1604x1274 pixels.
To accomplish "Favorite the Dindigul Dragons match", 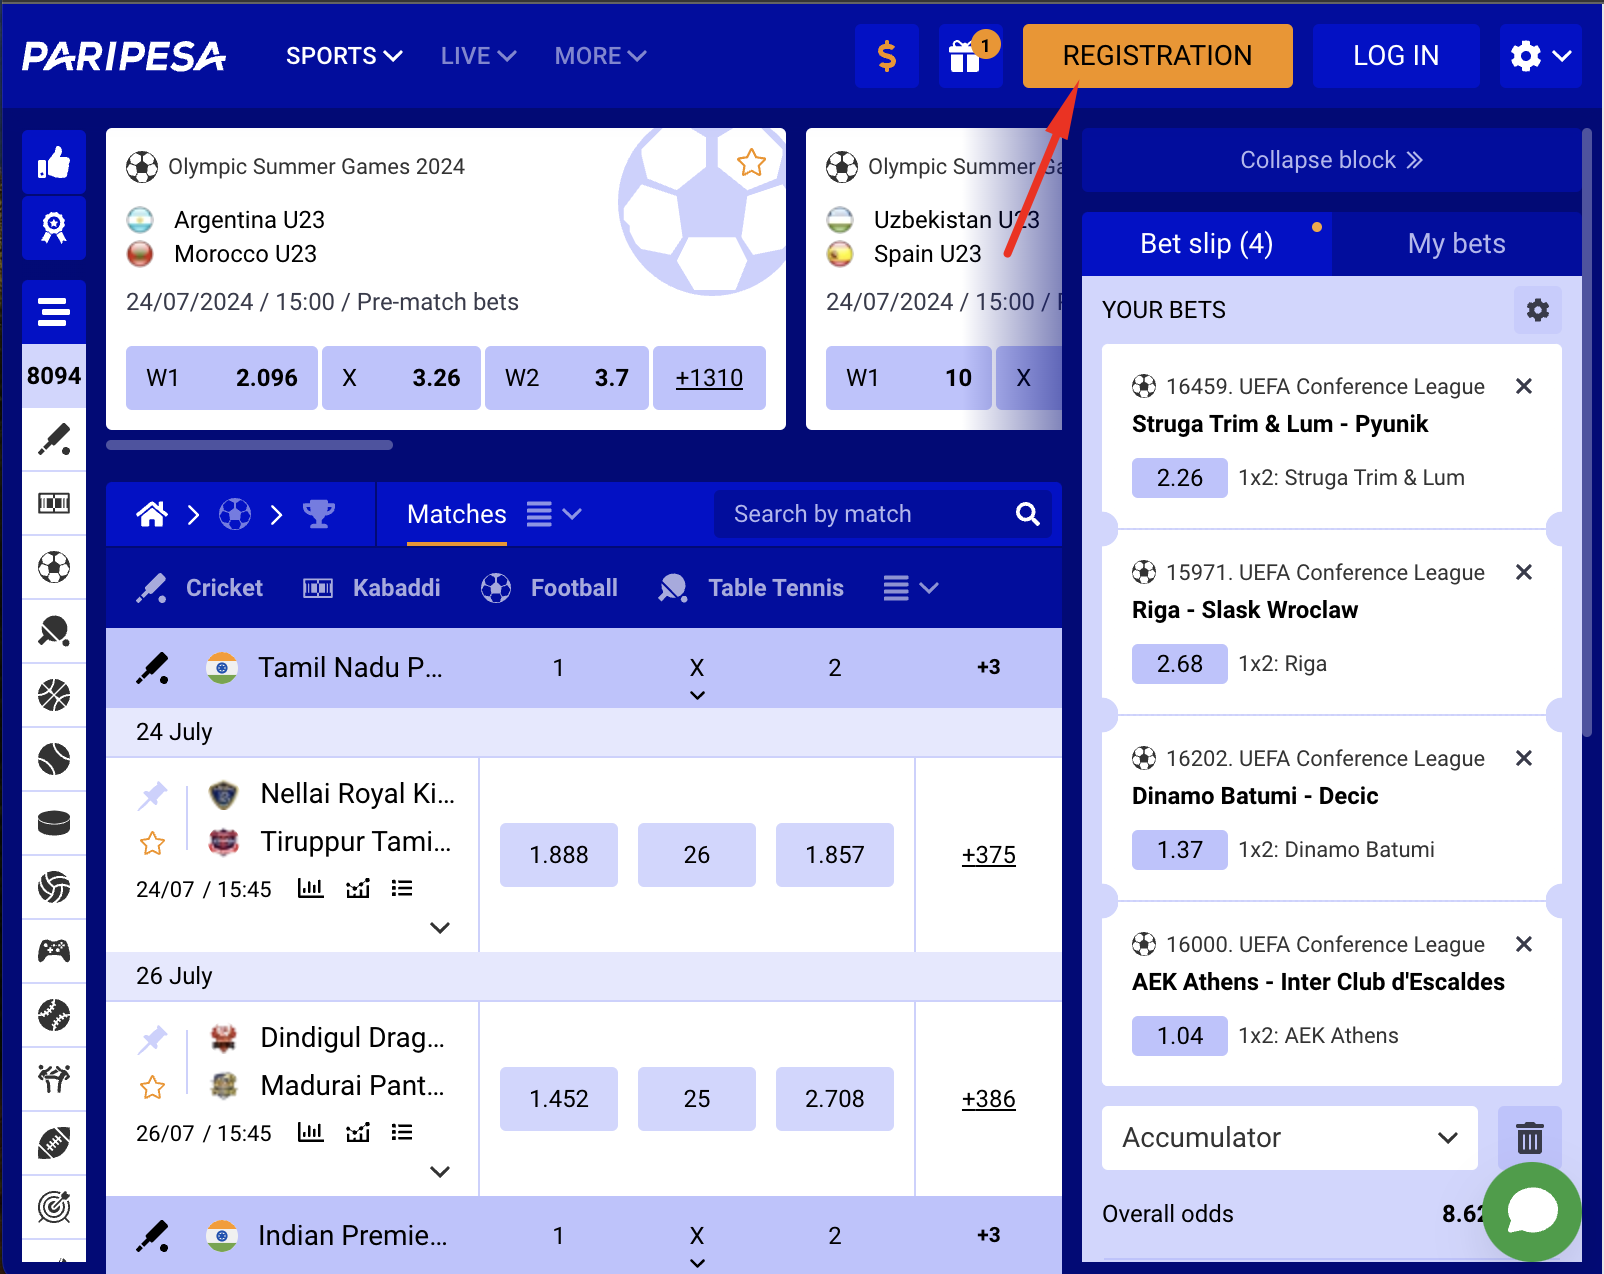I will 153,1087.
